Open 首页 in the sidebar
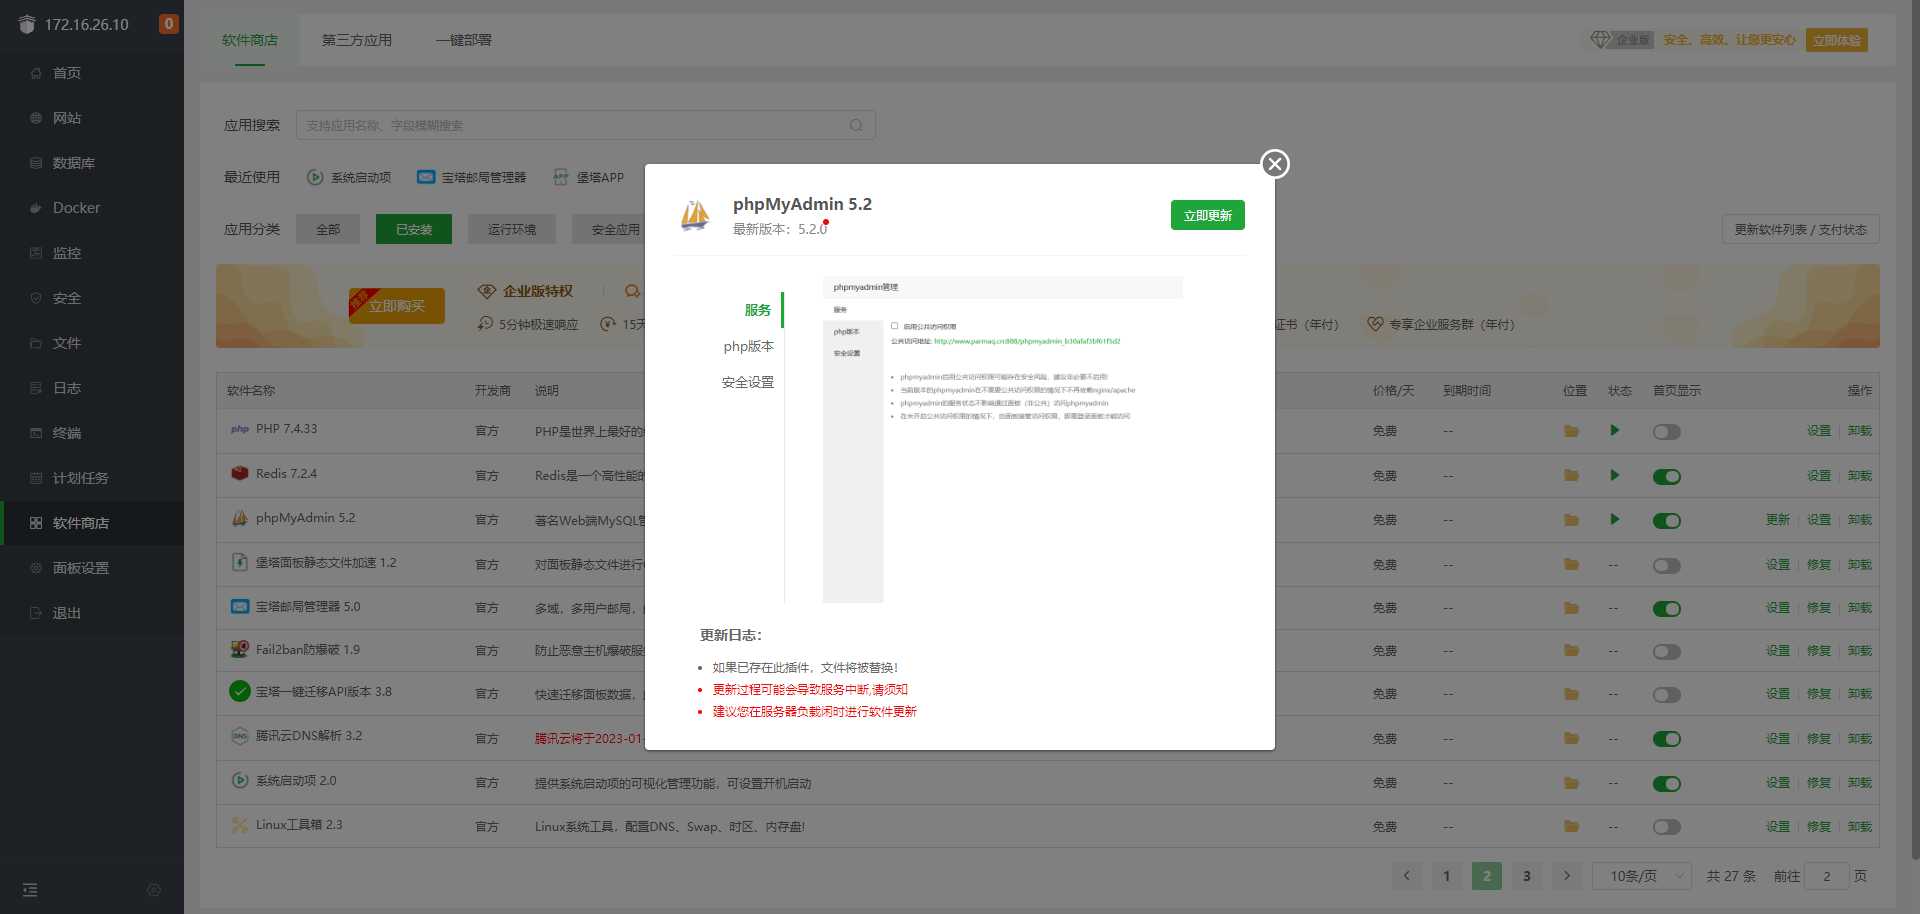The width and height of the screenshot is (1920, 914). 67,73
